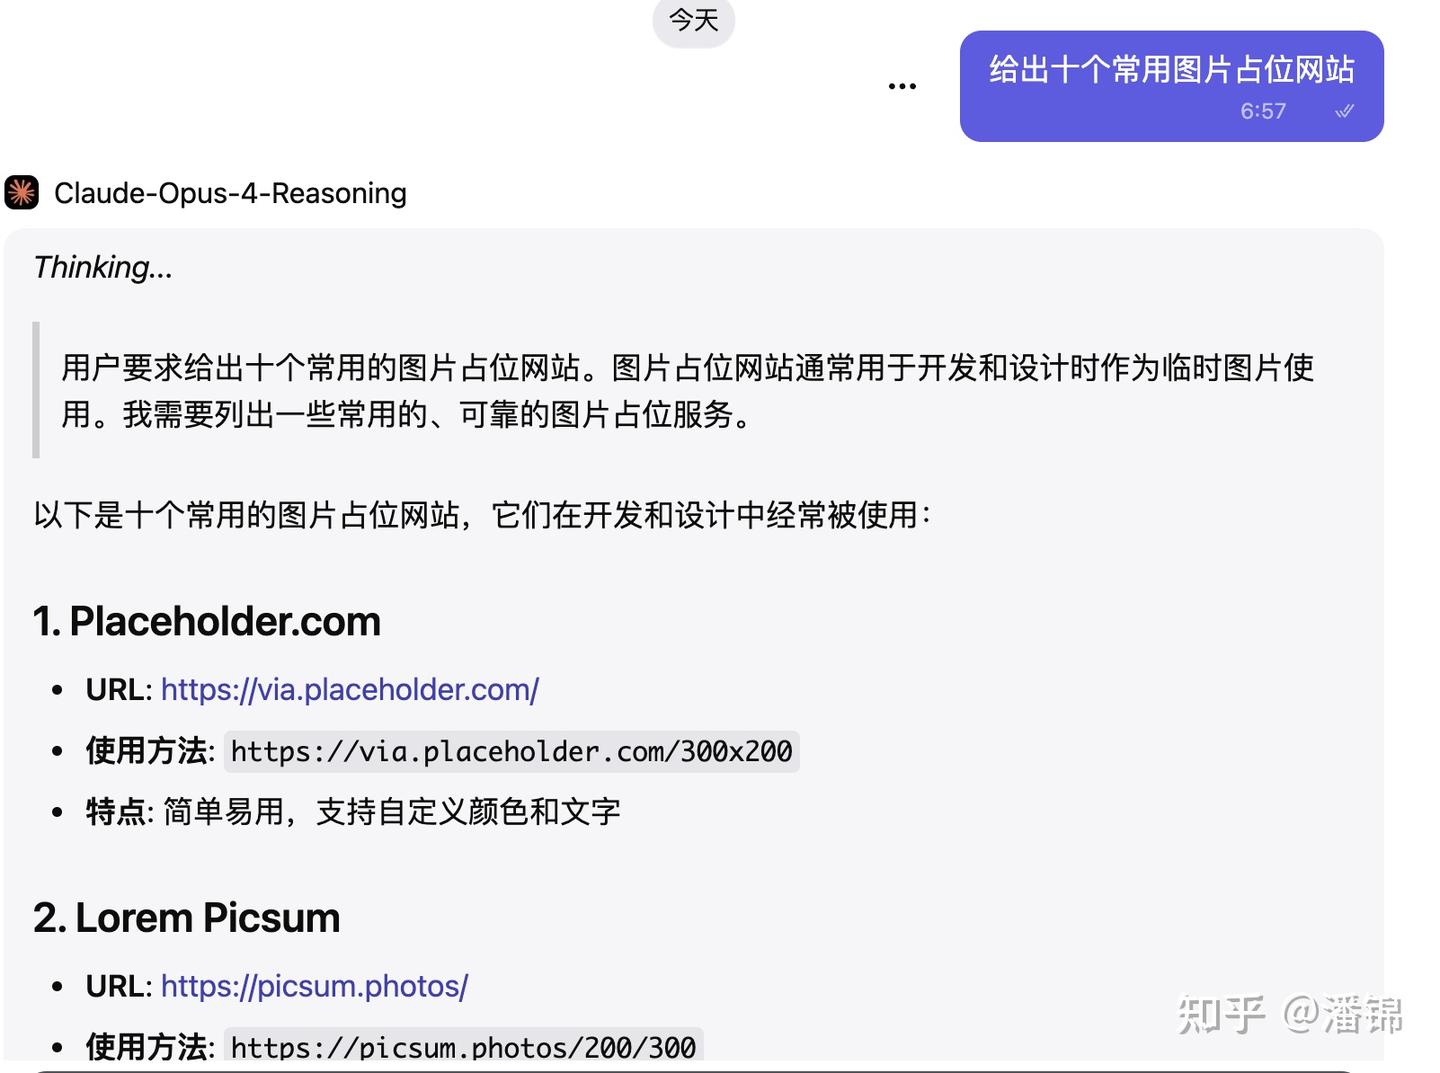Click the horizontal scrollbar at the bottom
Viewport: 1440px width, 1073px height.
coord(700,1068)
